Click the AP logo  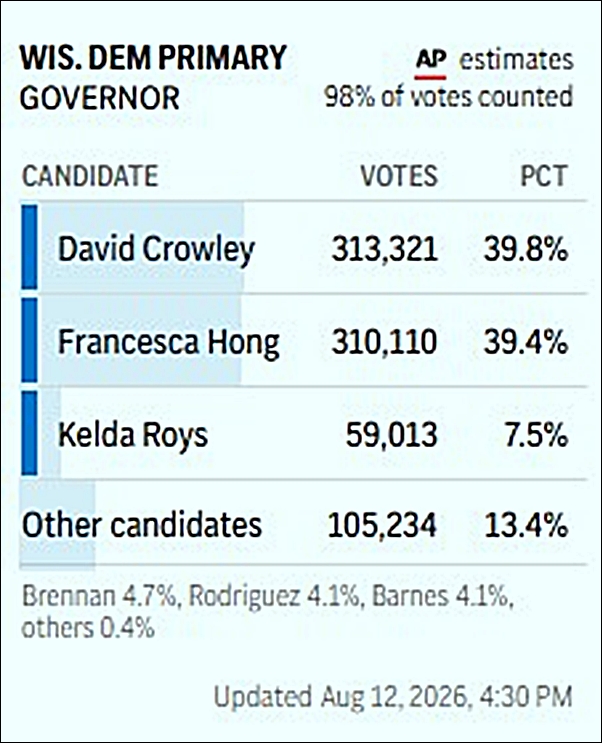[430, 63]
